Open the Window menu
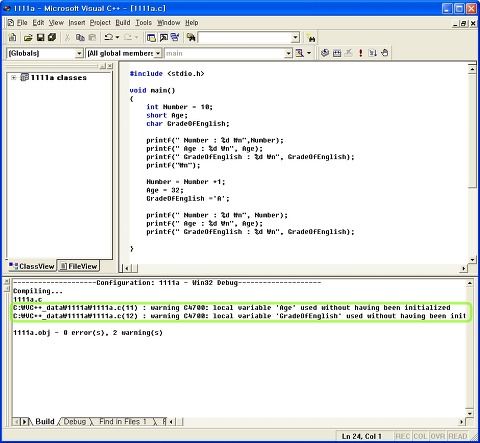Viewport: 480px width, 443px height. pos(169,23)
